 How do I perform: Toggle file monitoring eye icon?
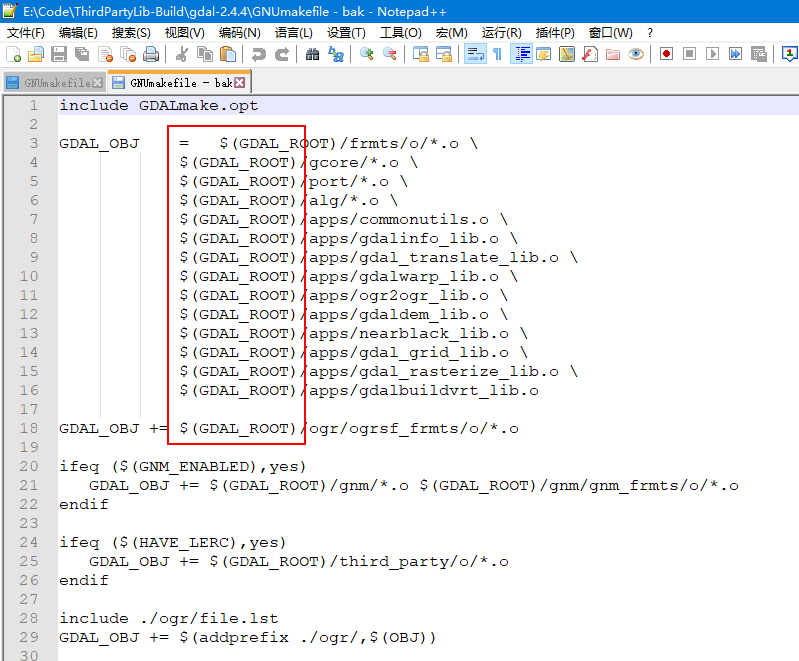tap(635, 54)
